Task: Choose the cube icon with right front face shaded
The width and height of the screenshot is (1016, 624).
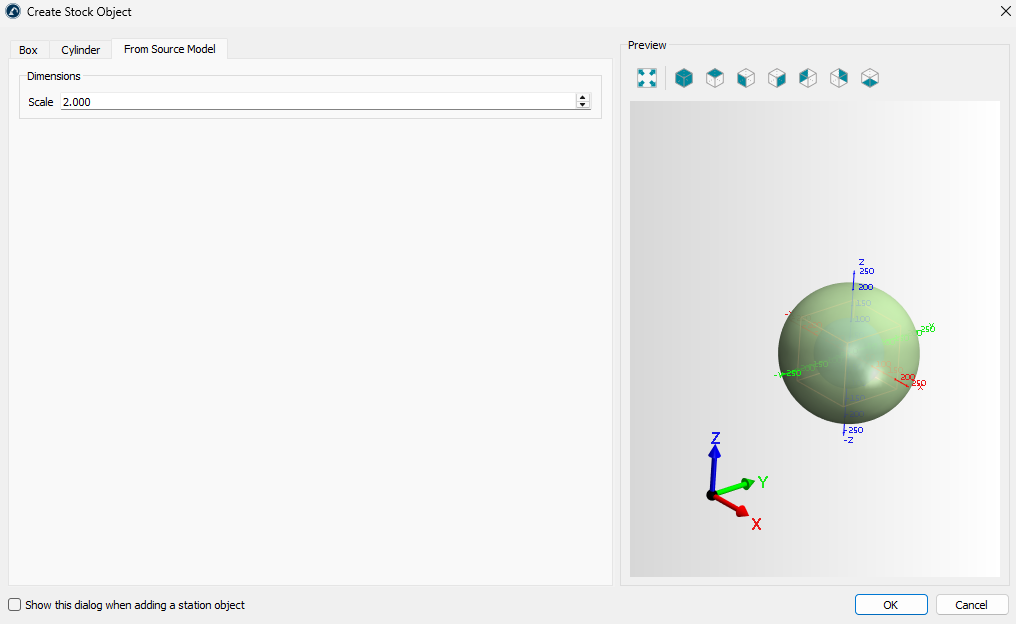Action: pyautogui.click(x=777, y=78)
